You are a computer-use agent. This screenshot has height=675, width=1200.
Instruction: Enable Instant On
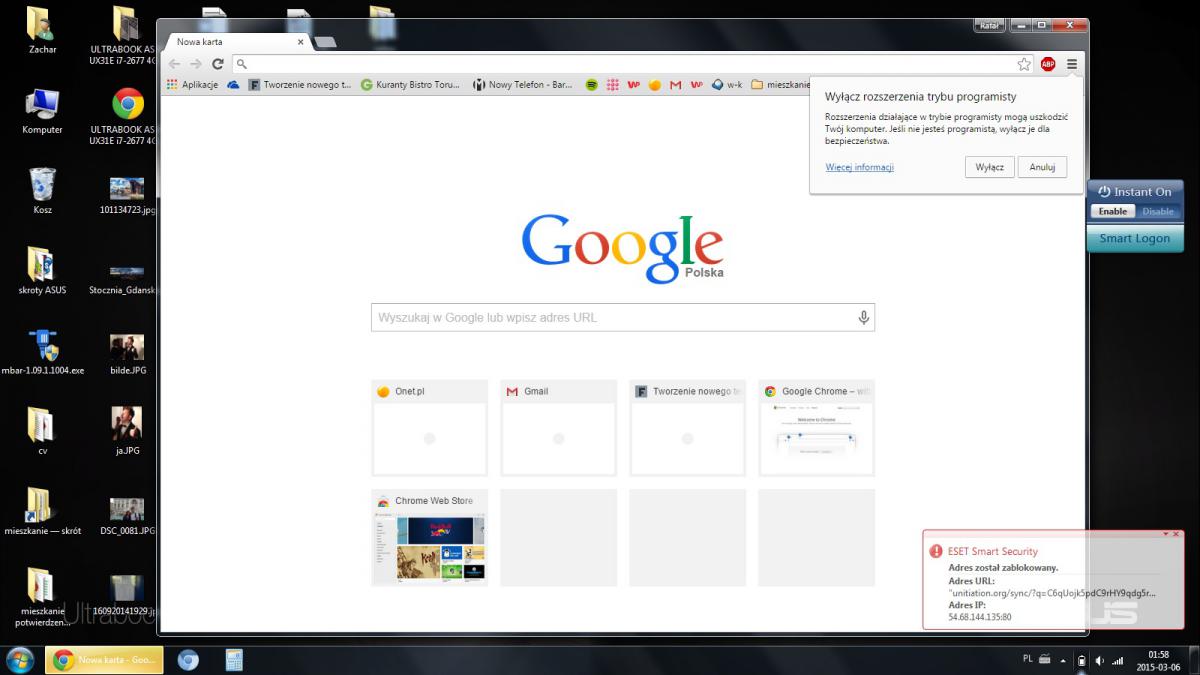pyautogui.click(x=1112, y=211)
